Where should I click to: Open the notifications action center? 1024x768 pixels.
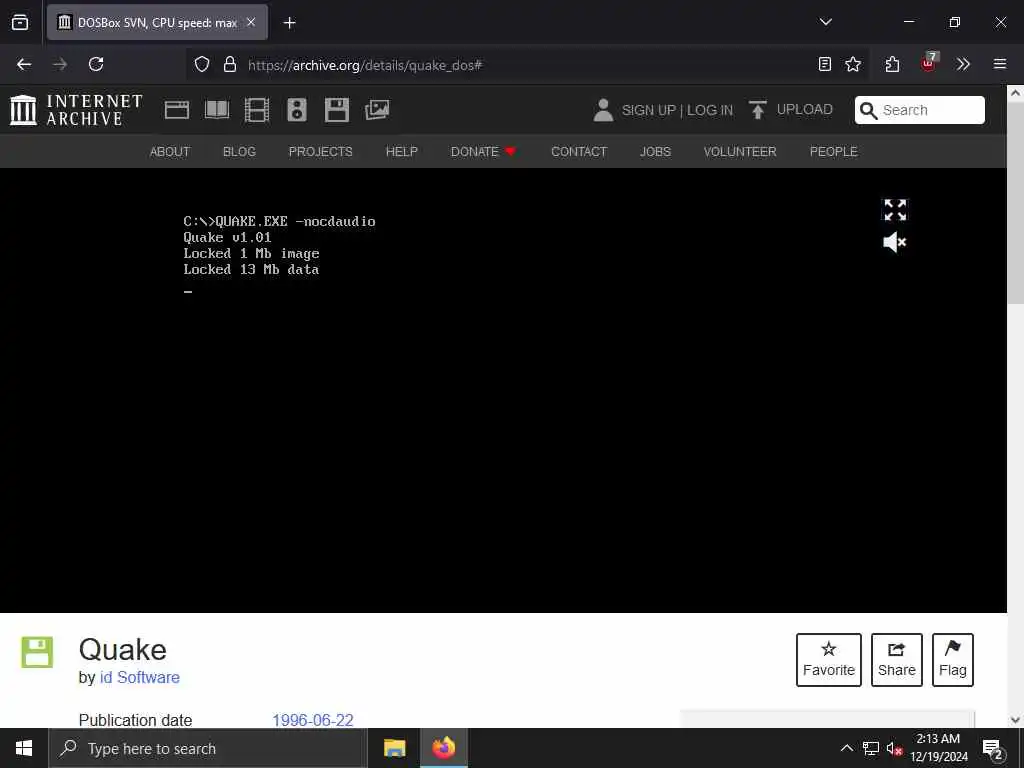(x=993, y=749)
